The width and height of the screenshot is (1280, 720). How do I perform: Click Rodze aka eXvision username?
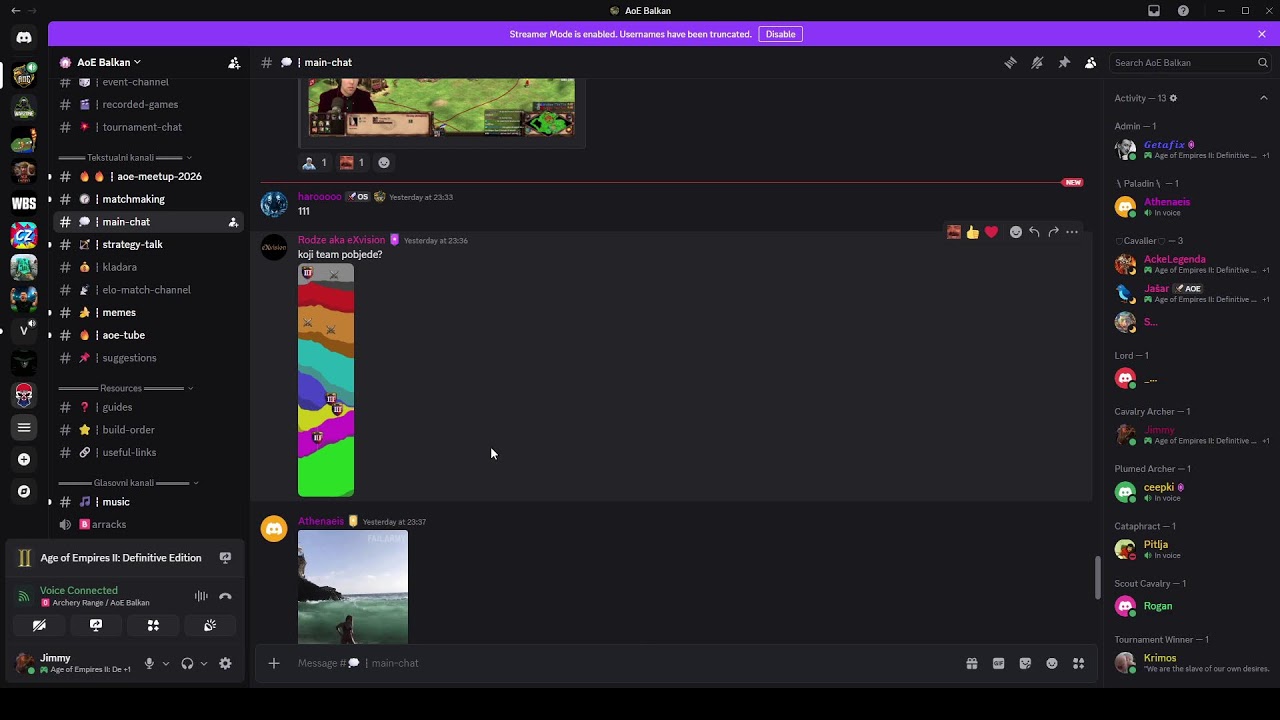(341, 240)
